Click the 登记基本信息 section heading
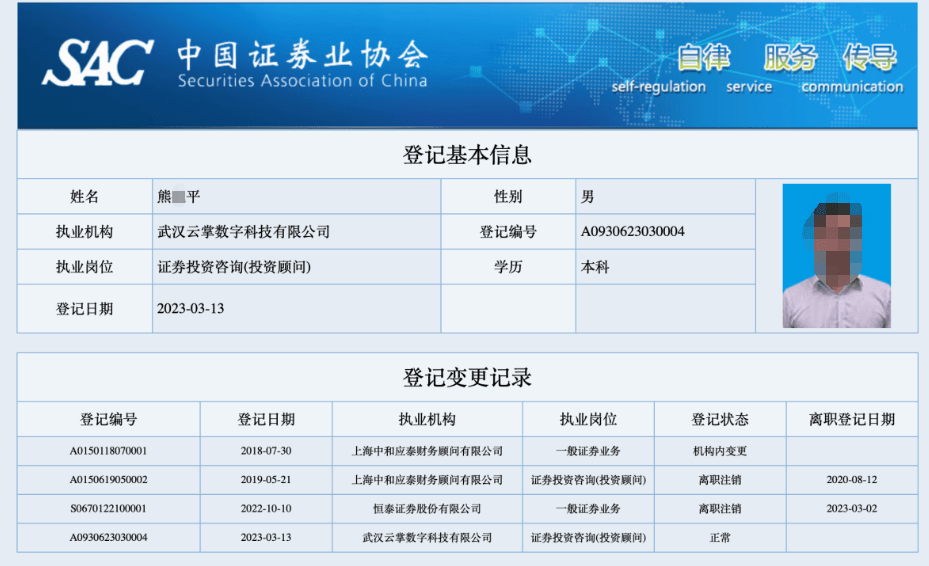The width and height of the screenshot is (929, 566). 467,155
